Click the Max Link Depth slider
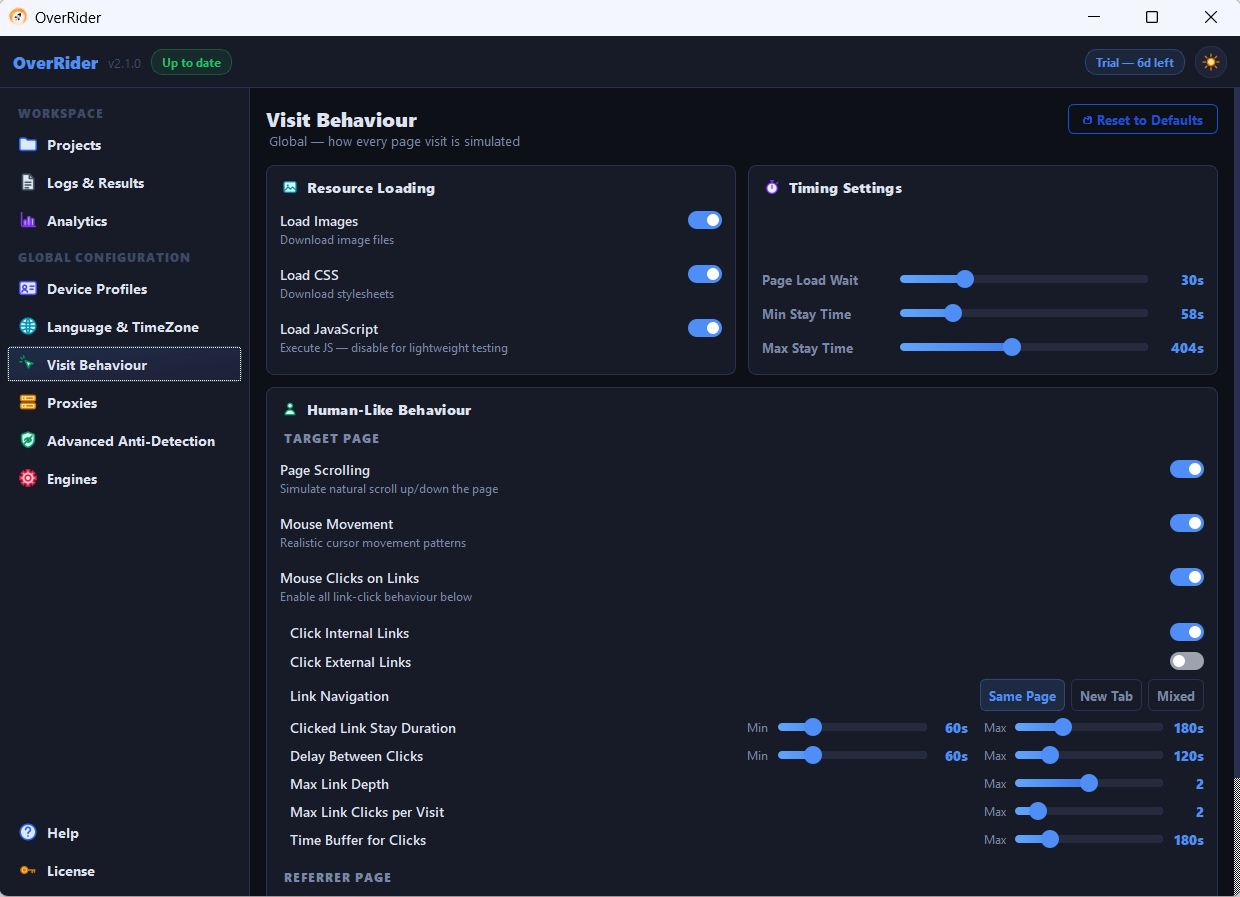Viewport: 1240px width, 897px height. (1089, 784)
